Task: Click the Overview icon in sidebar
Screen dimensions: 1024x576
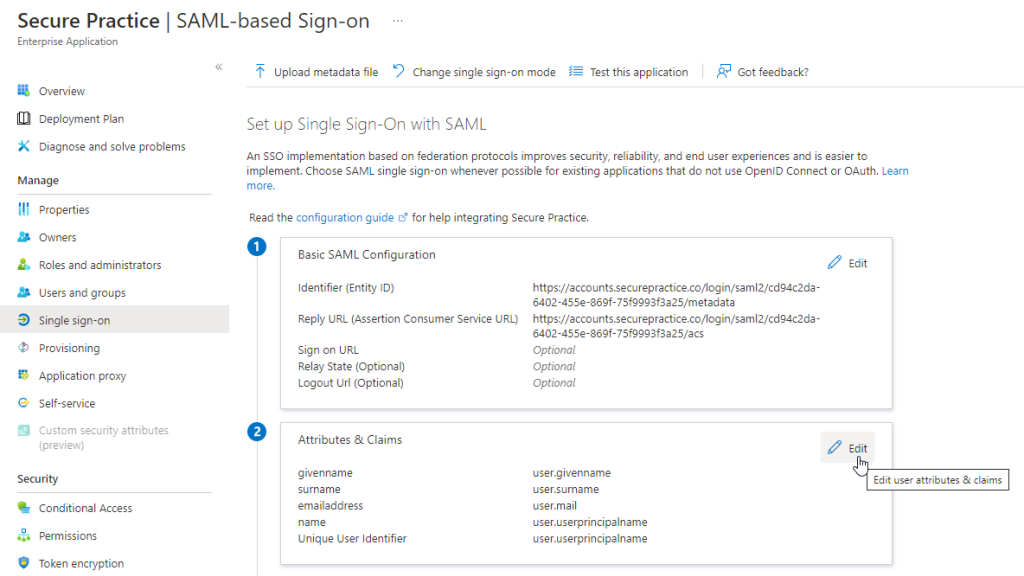Action: click(24, 91)
